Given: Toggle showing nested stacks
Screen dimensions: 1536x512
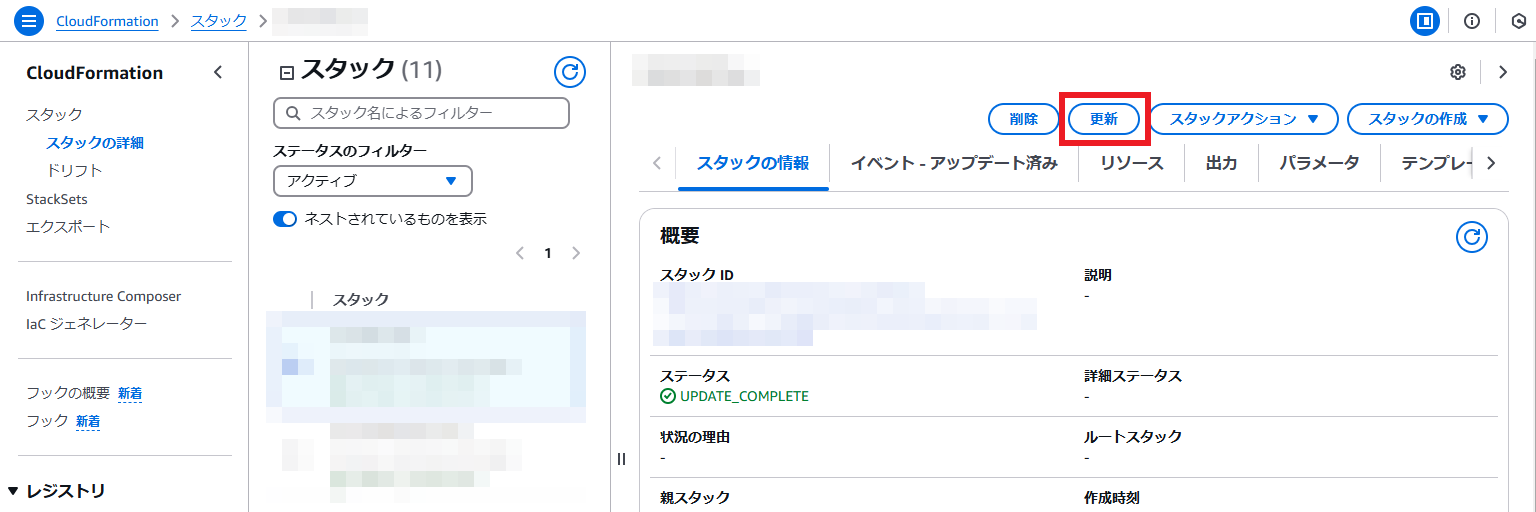Looking at the screenshot, I should pyautogui.click(x=285, y=219).
